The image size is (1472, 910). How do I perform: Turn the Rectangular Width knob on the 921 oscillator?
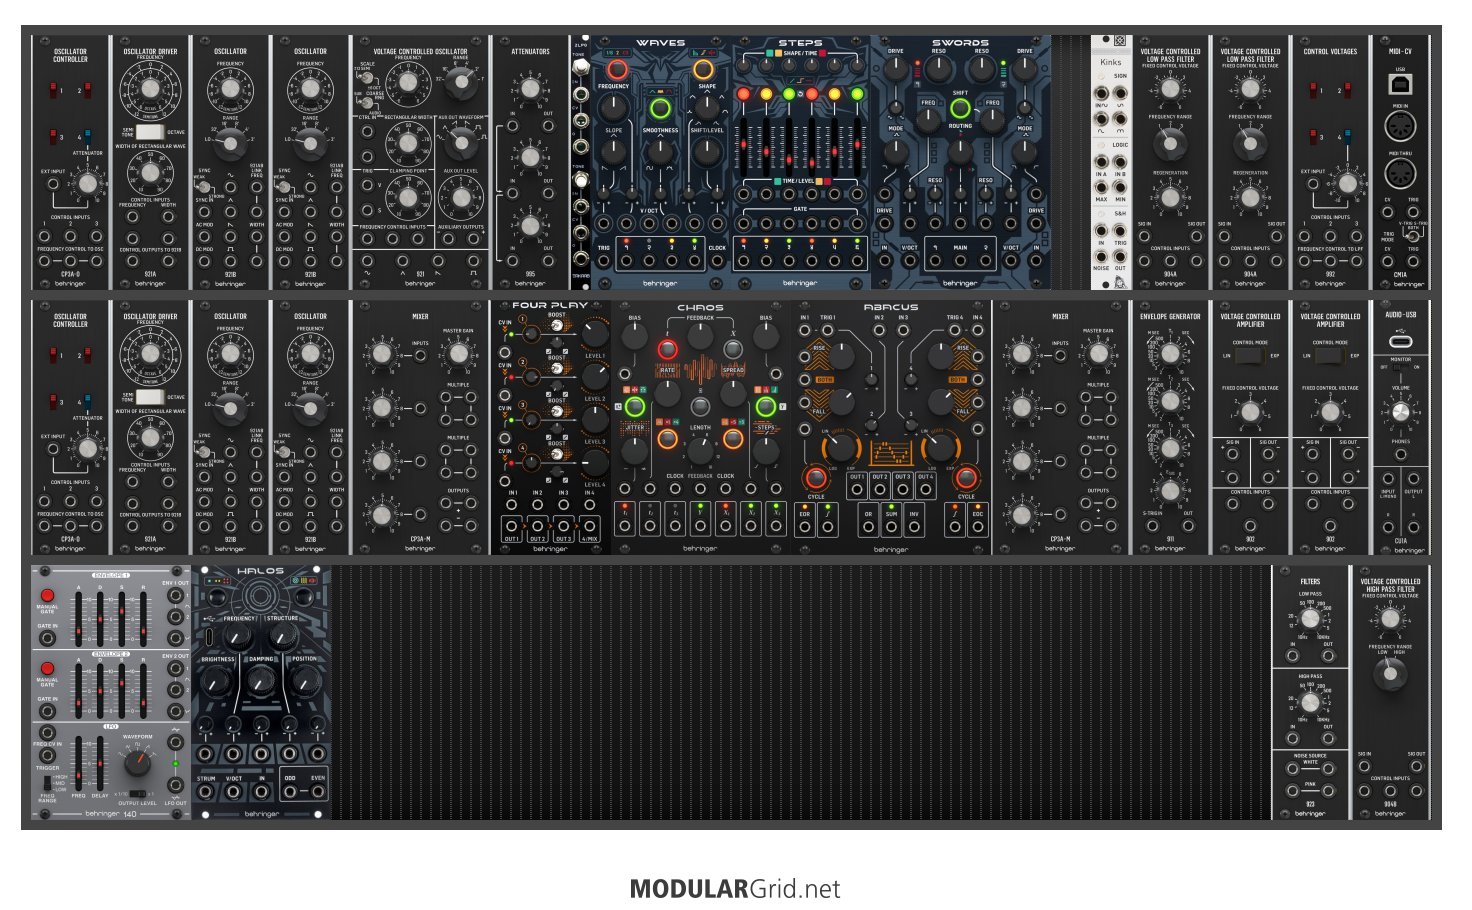click(x=407, y=143)
